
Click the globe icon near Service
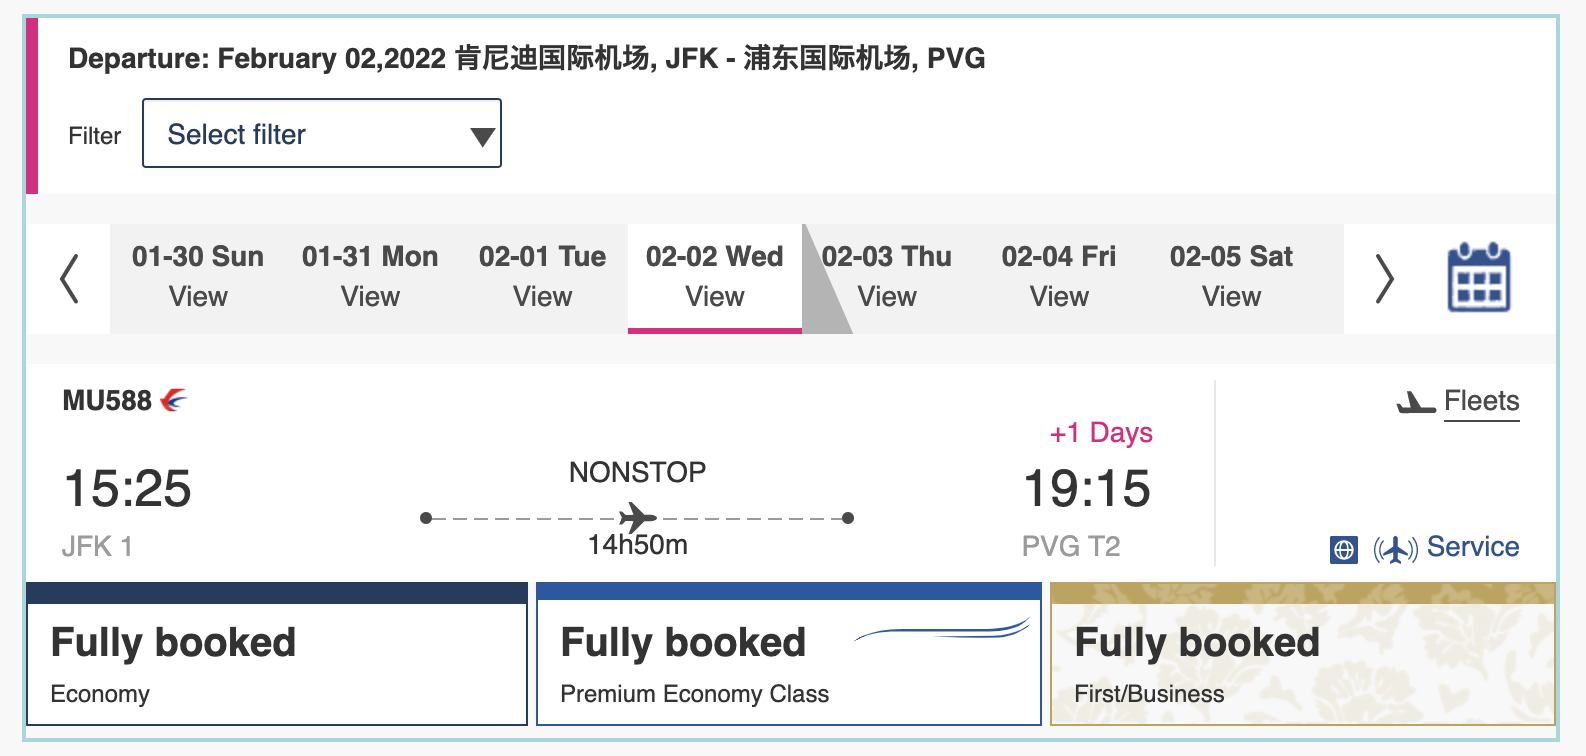(x=1344, y=550)
